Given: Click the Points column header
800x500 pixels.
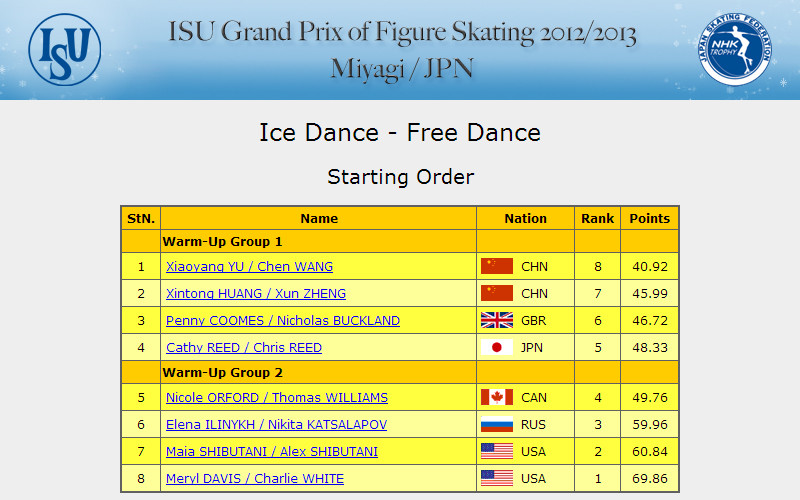Looking at the screenshot, I should (649, 218).
